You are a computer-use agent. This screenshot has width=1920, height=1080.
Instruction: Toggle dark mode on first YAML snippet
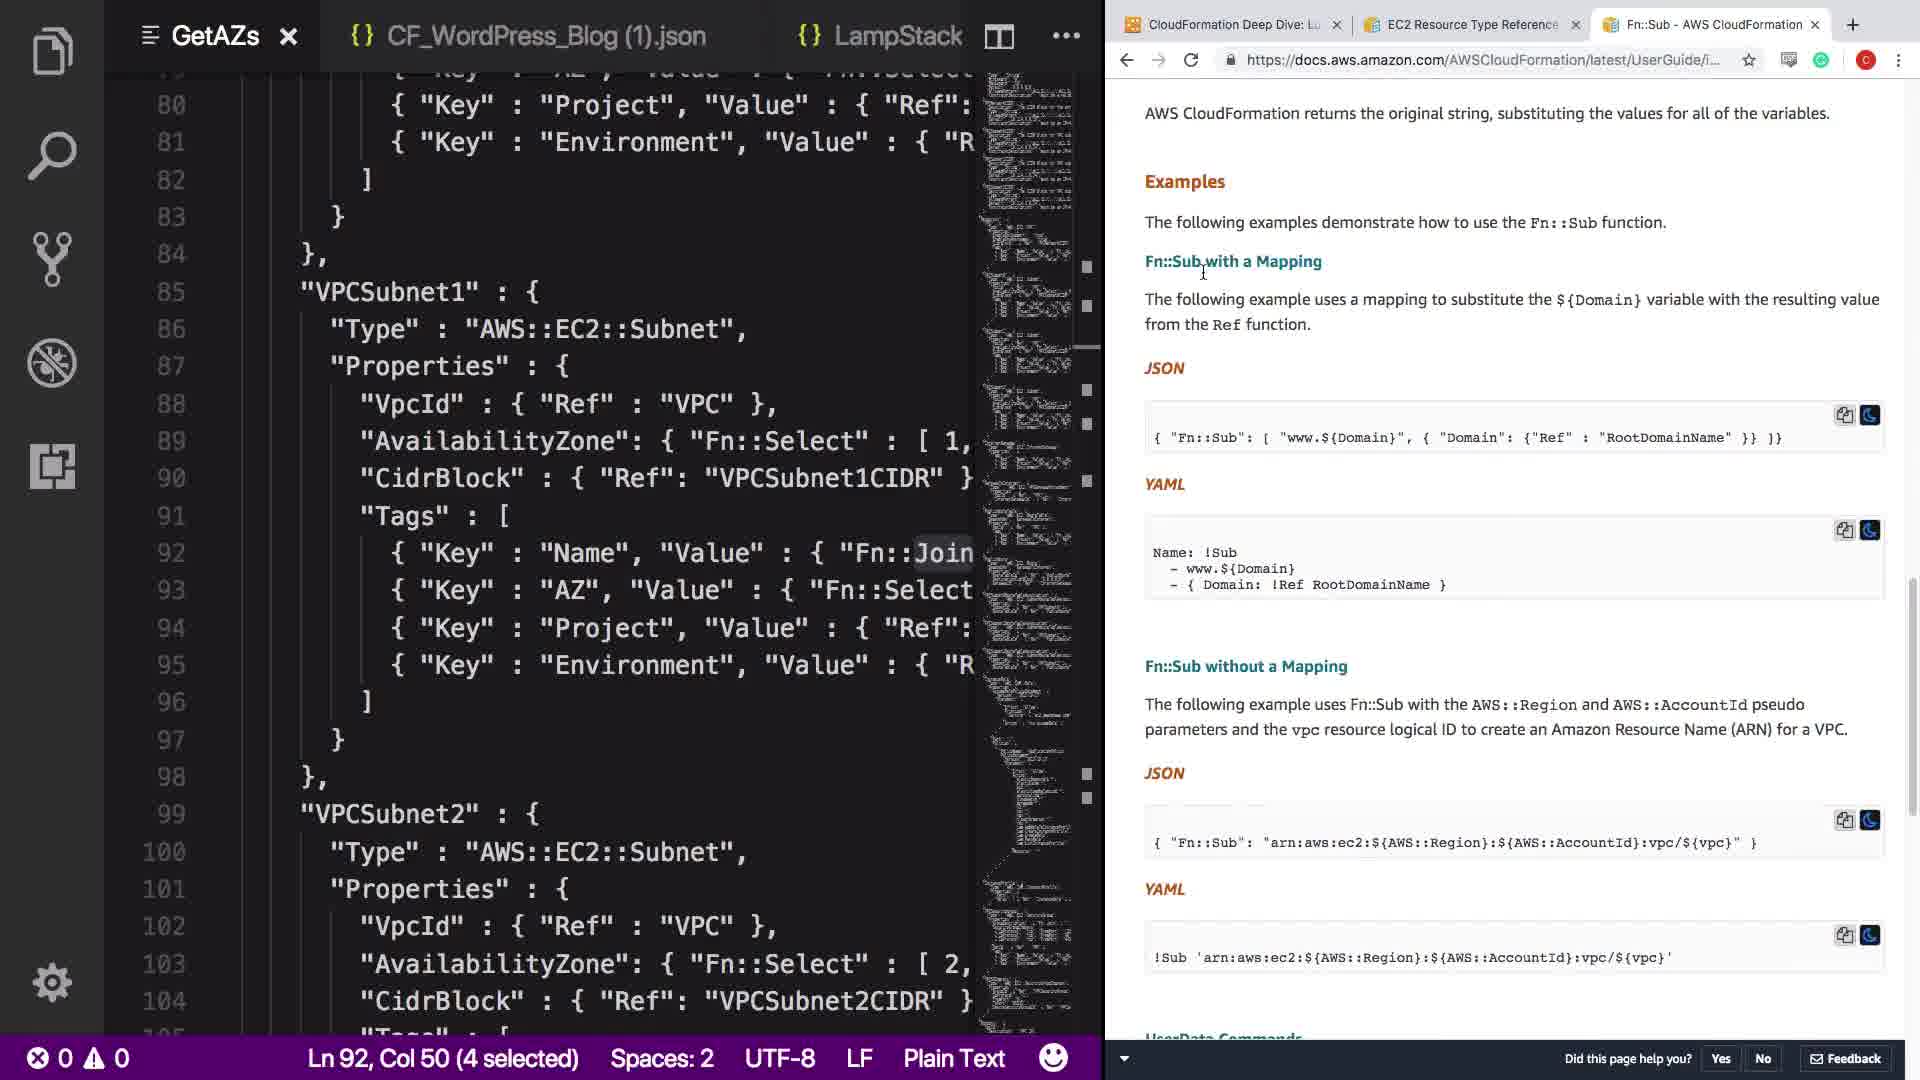pos(1869,530)
